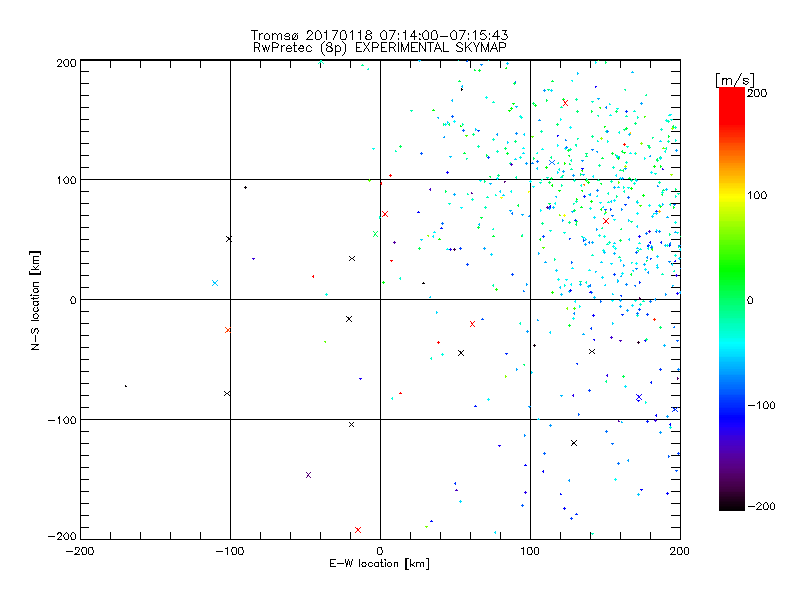Select the red X marker near E-W 125, N-S 165
The image size is (800, 600).
[x=565, y=103]
